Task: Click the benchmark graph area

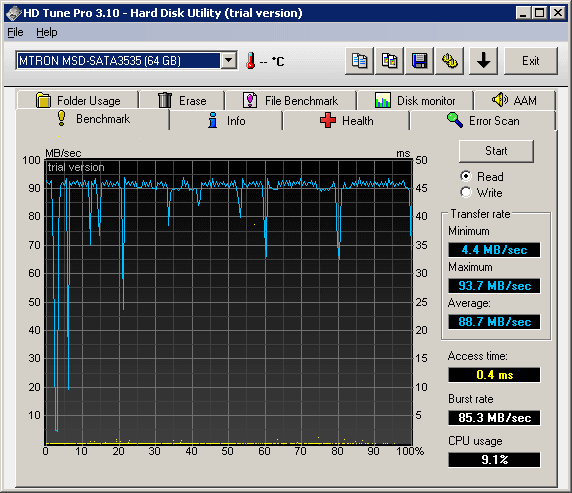Action: (229, 301)
